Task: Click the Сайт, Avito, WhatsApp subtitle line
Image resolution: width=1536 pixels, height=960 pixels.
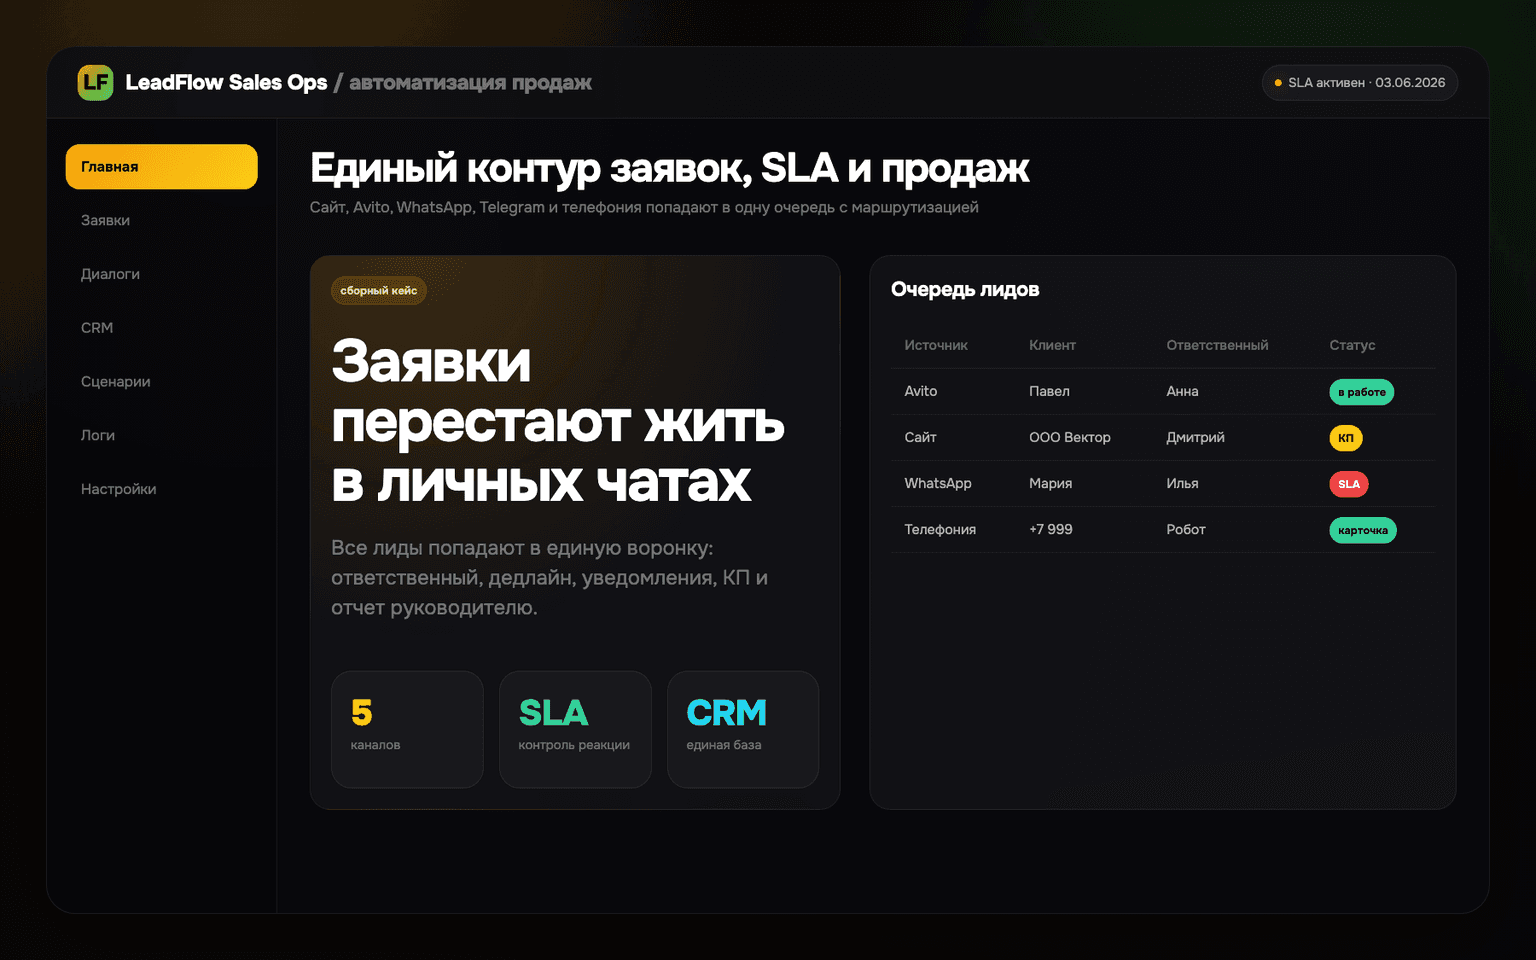Action: point(644,207)
